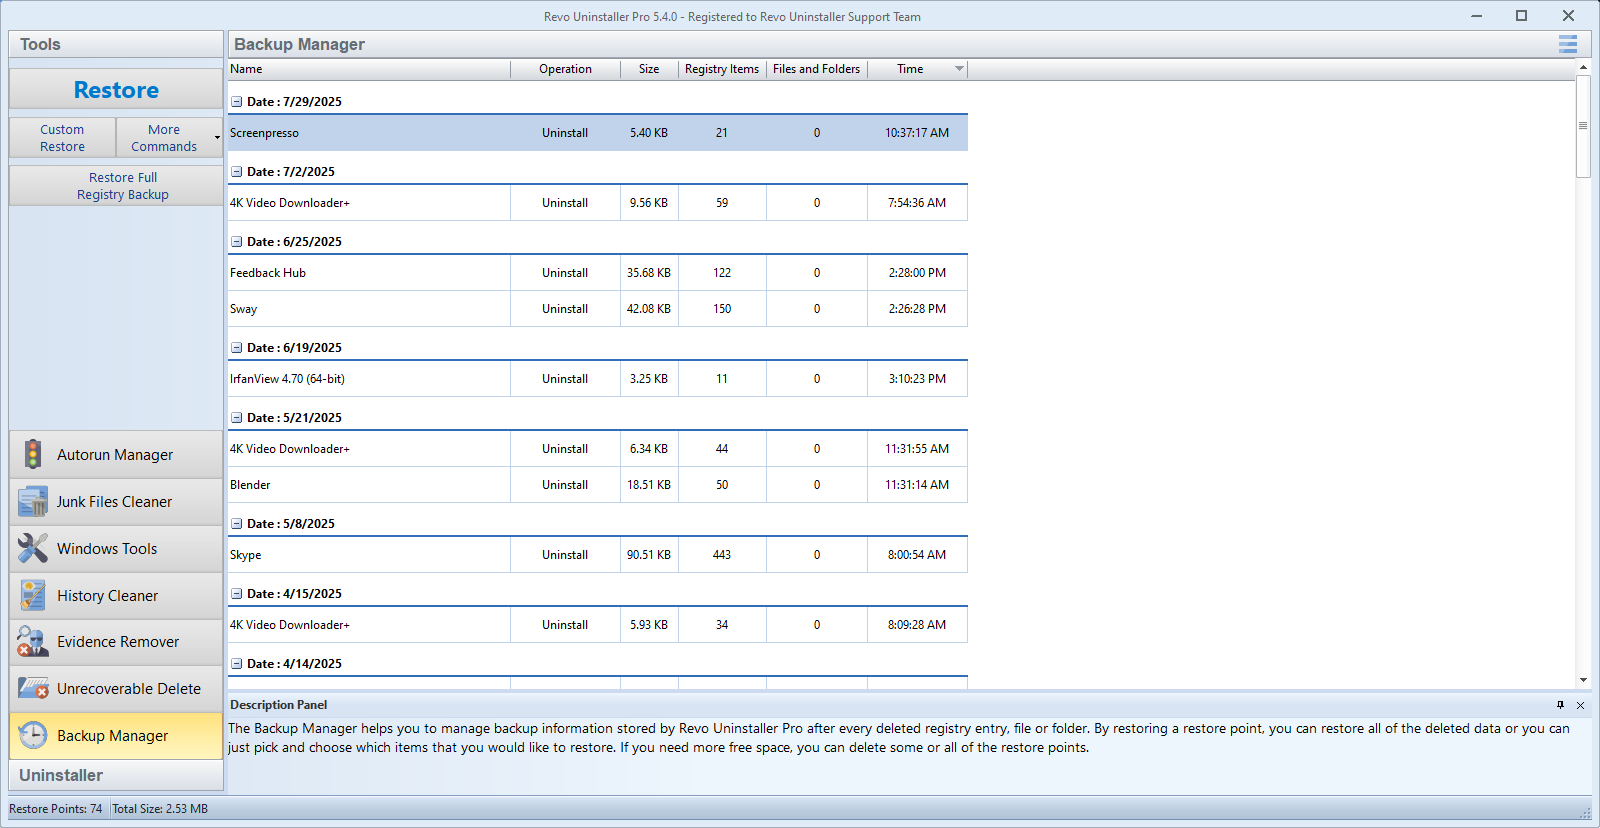The width and height of the screenshot is (1600, 828).
Task: Click the Autorun Manager traffic light icon
Action: coord(33,454)
